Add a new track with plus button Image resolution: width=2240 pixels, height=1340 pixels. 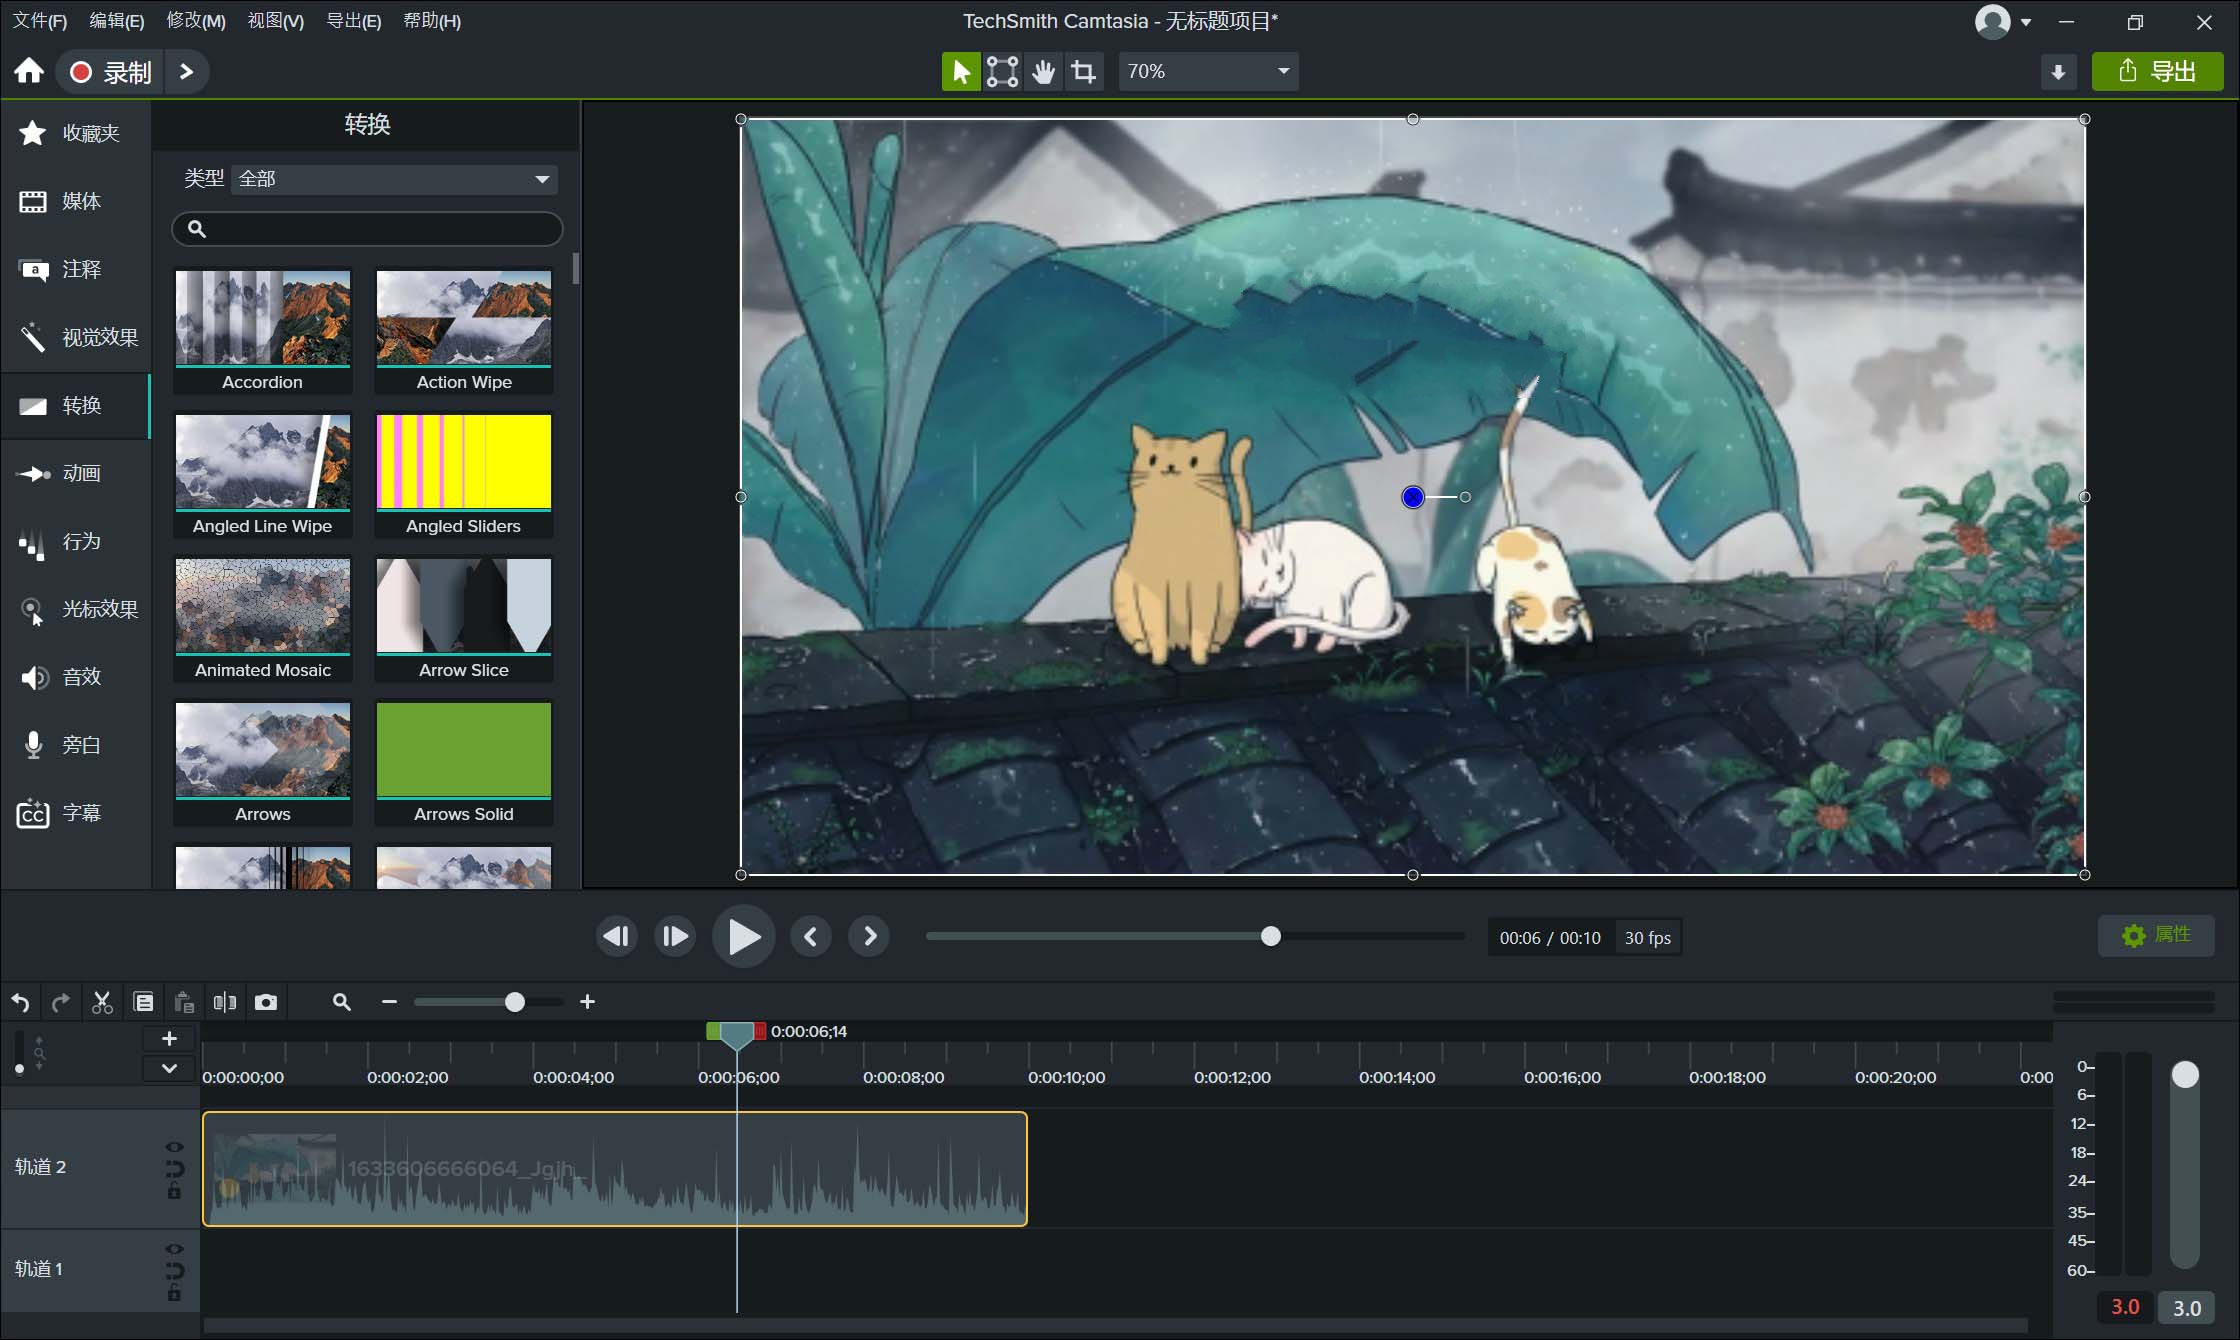pyautogui.click(x=169, y=1039)
